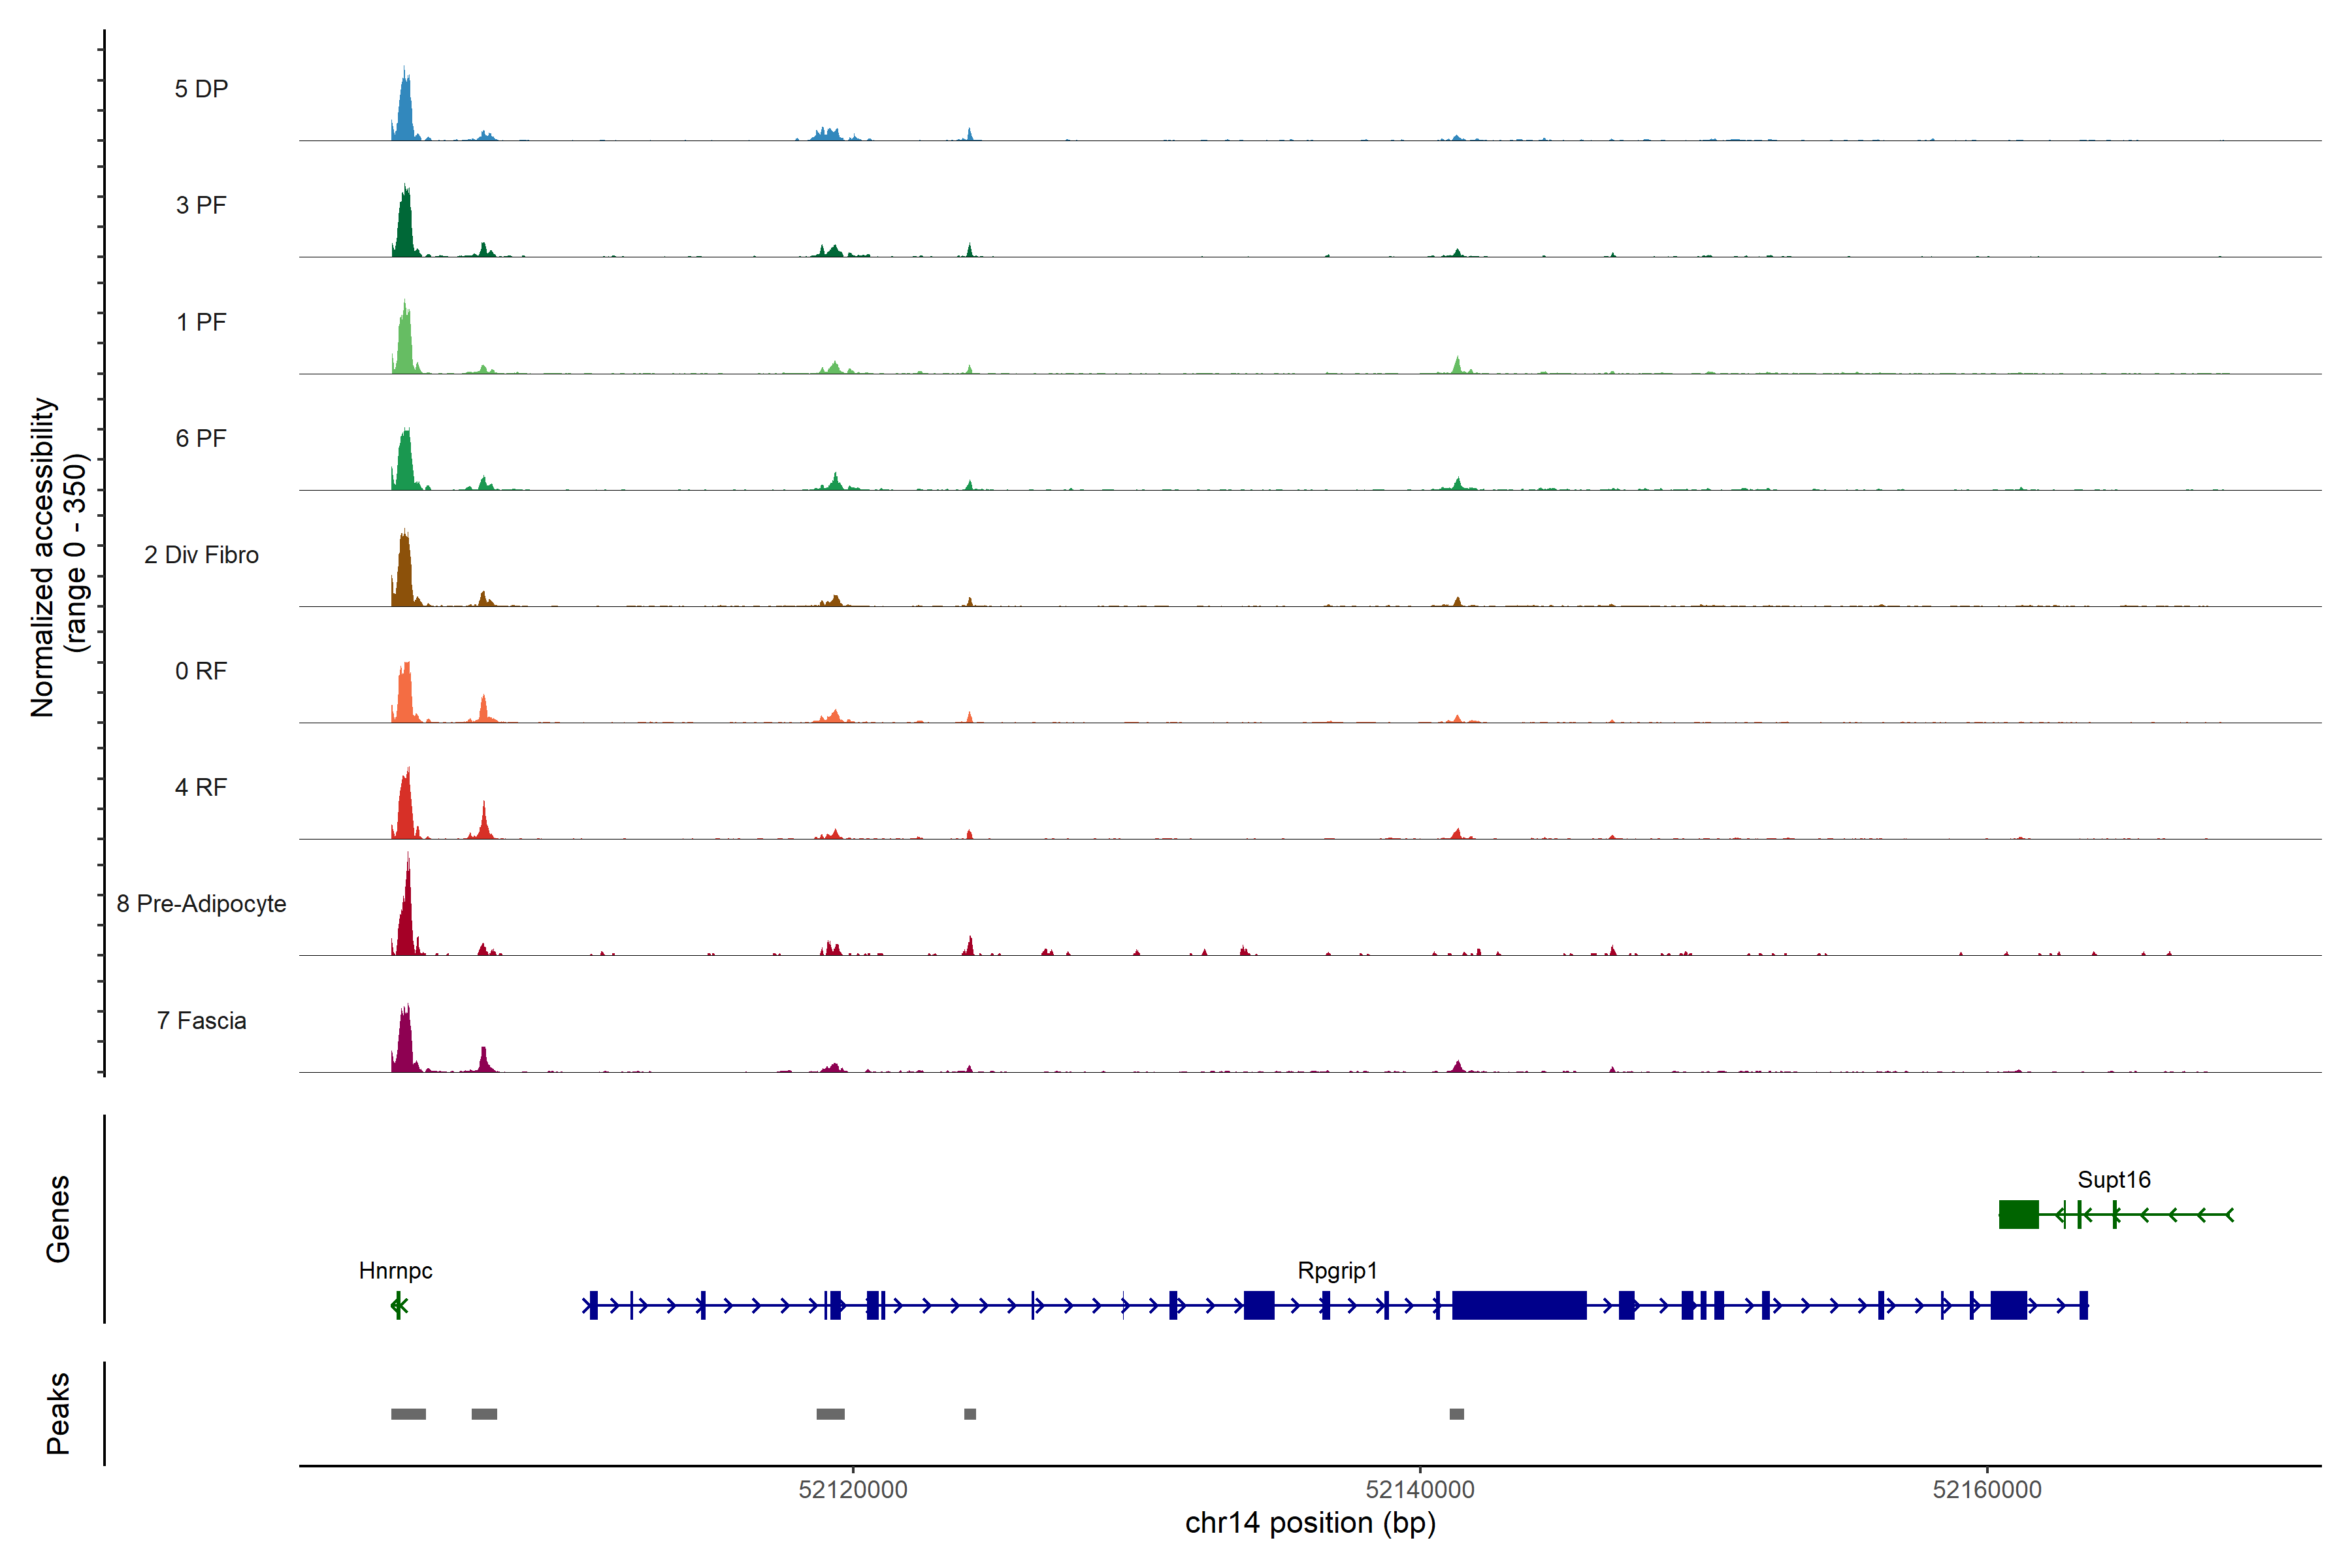
Task: Click the 52120000 axis tick label
Action: [852, 1489]
